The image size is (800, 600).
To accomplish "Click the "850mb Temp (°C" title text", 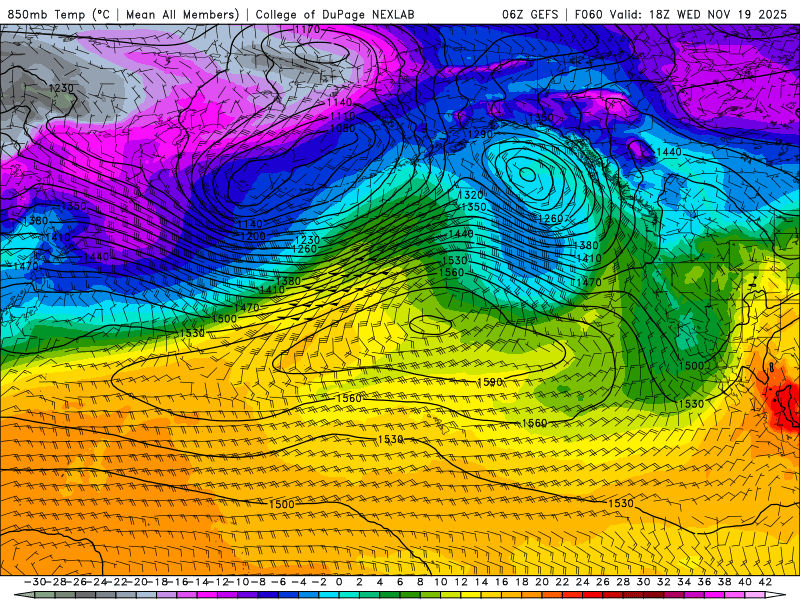I will click(x=59, y=15).
